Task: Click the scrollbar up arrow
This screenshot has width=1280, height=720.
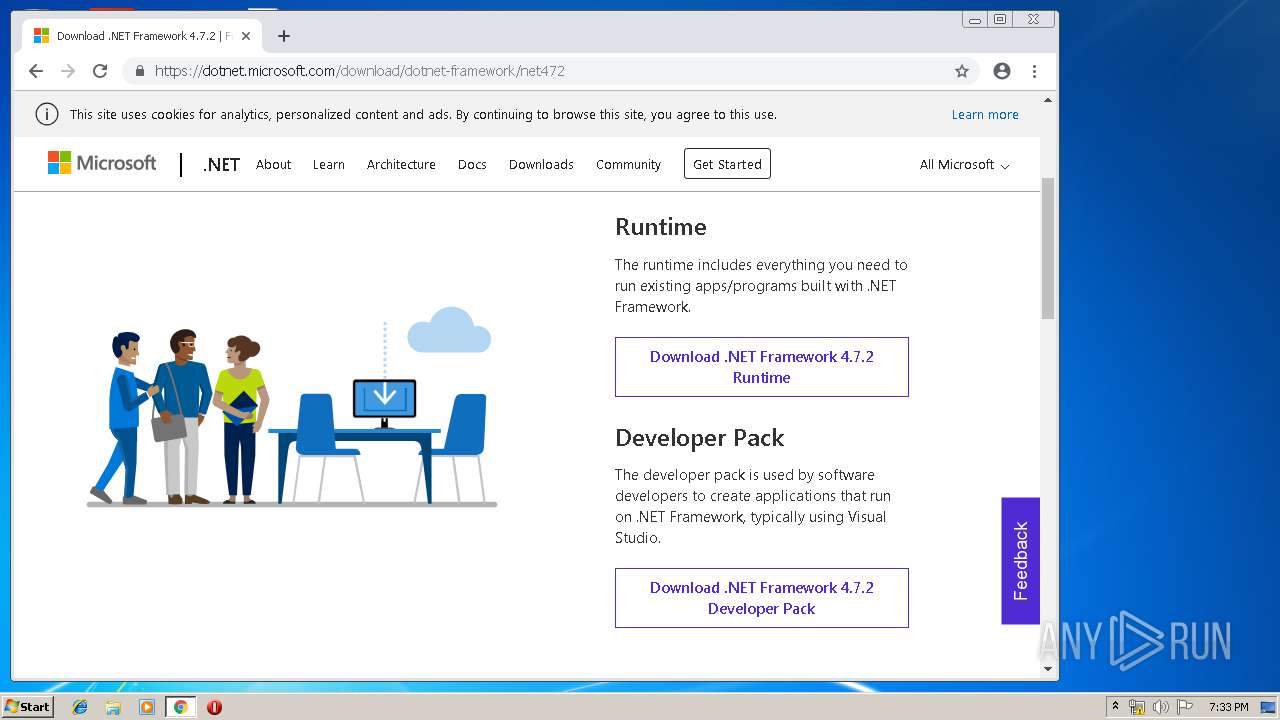Action: point(1048,100)
